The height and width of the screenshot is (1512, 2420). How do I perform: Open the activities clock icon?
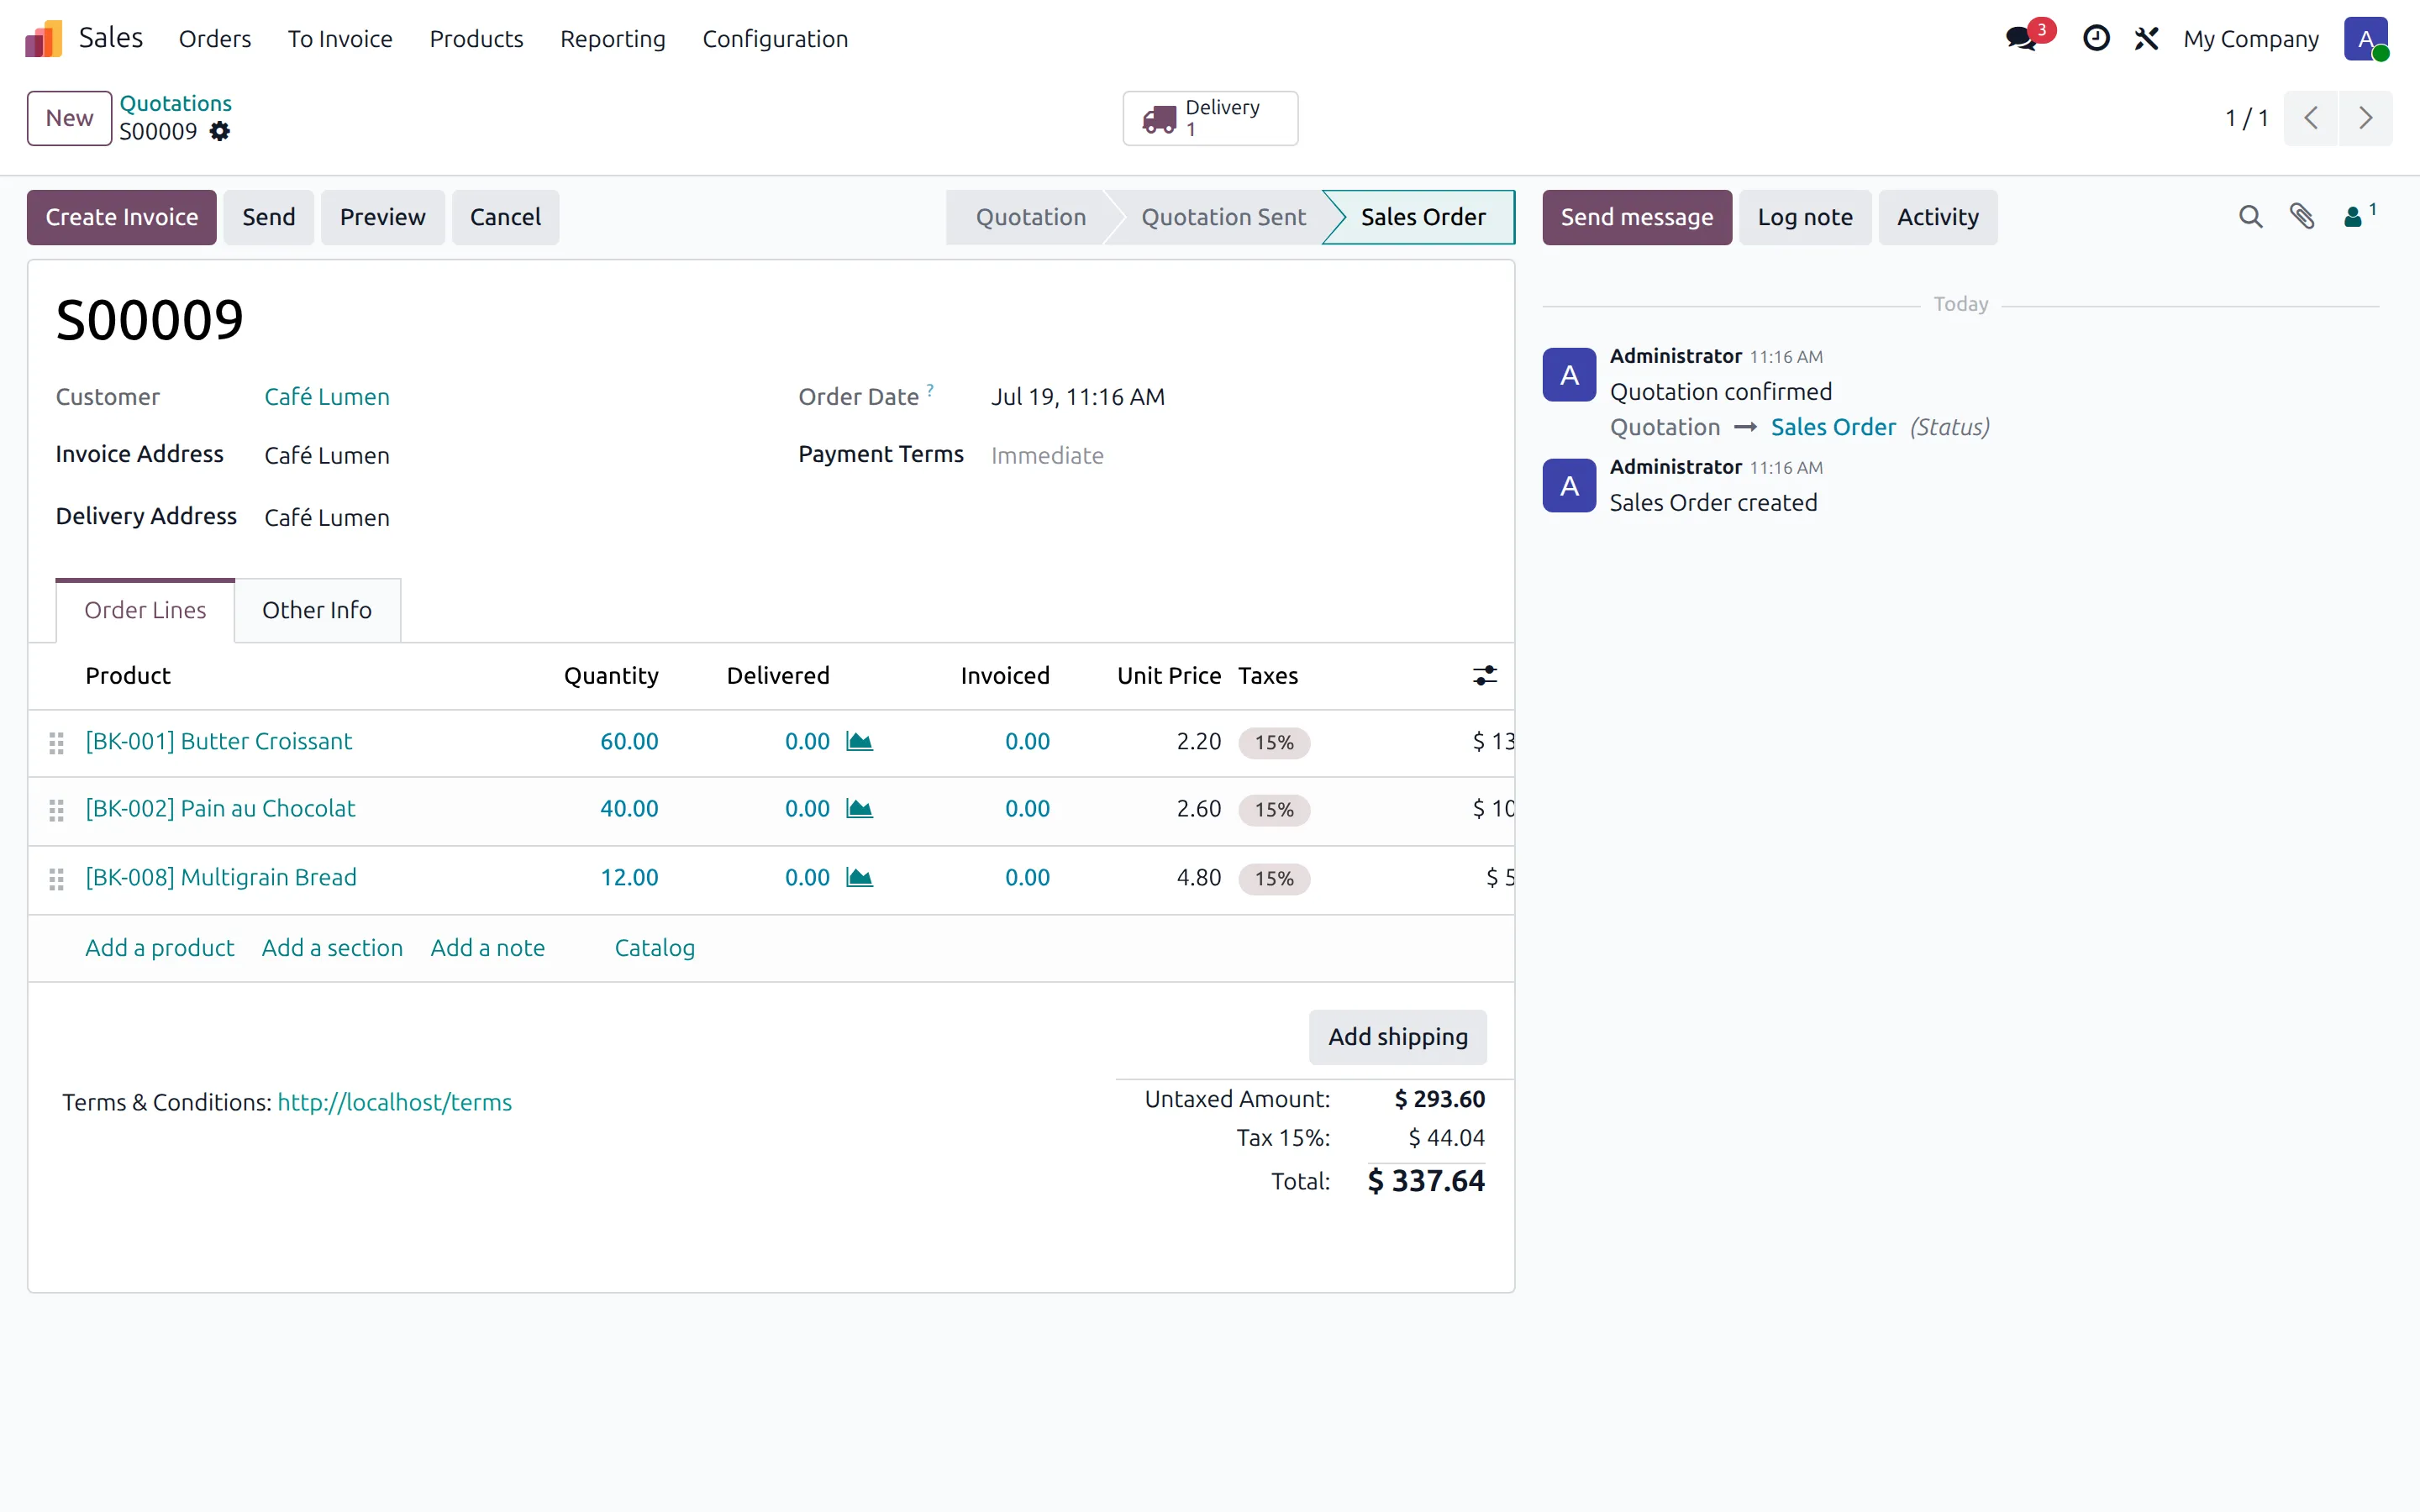tap(2096, 39)
